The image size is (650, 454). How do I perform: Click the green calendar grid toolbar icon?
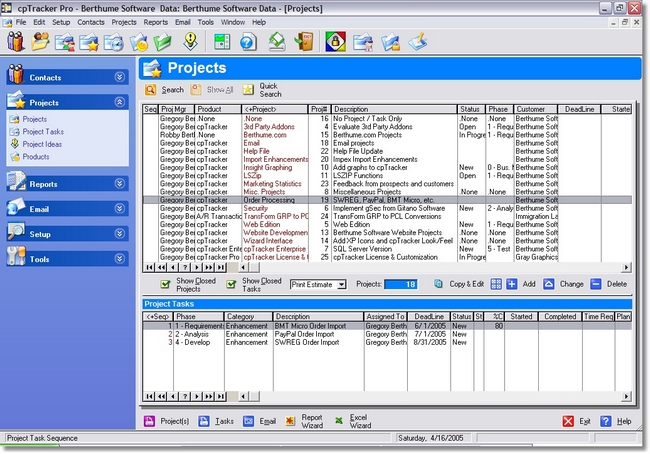[222, 42]
